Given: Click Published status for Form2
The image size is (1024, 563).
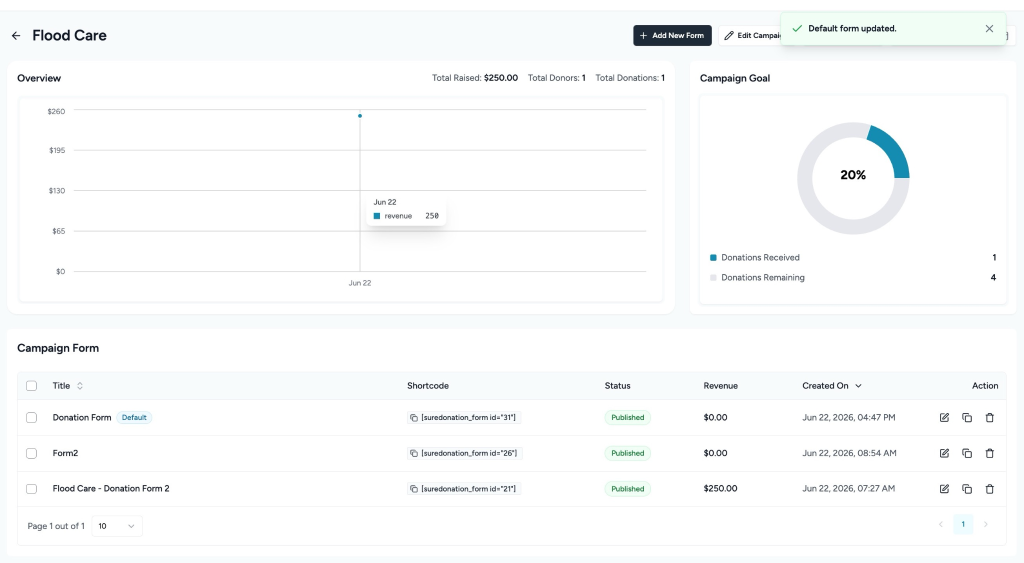Looking at the screenshot, I should click(628, 453).
